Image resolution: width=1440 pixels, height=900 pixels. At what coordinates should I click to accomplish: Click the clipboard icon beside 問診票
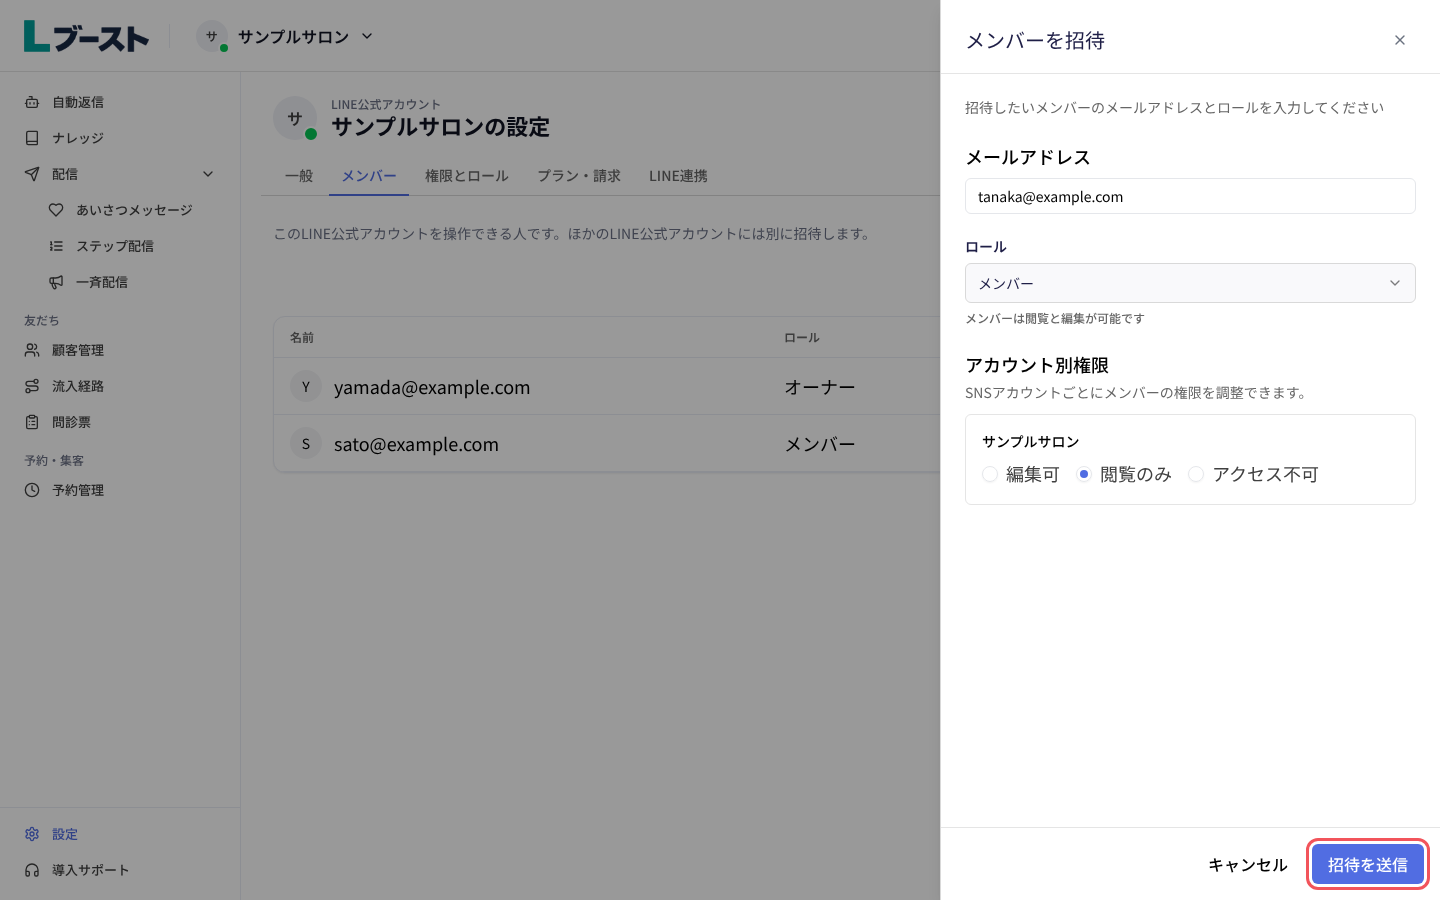coord(32,422)
